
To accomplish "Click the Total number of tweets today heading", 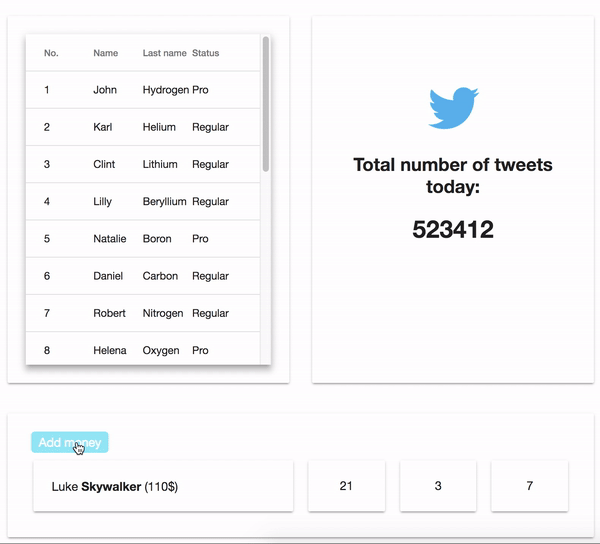I will [453, 176].
